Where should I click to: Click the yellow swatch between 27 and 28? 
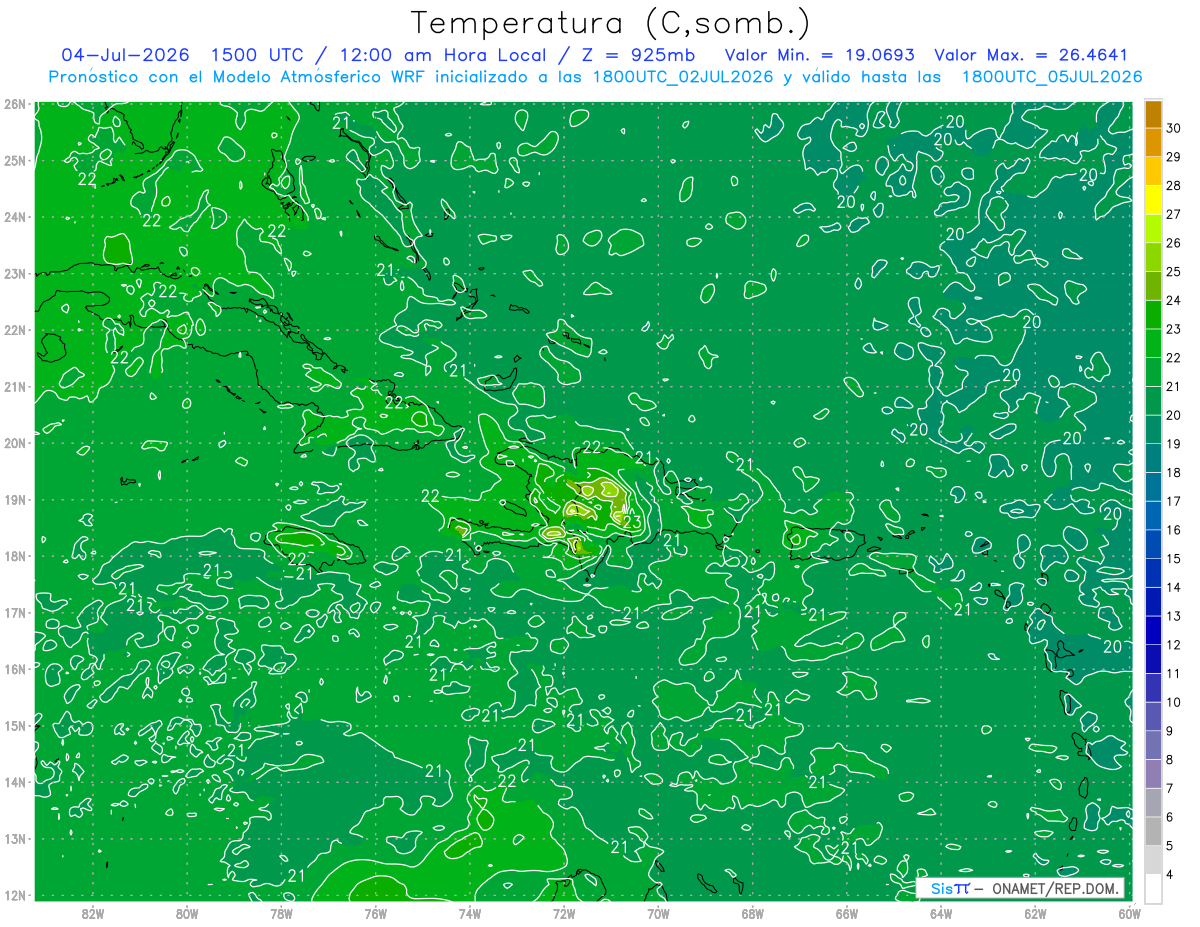[x=1153, y=199]
